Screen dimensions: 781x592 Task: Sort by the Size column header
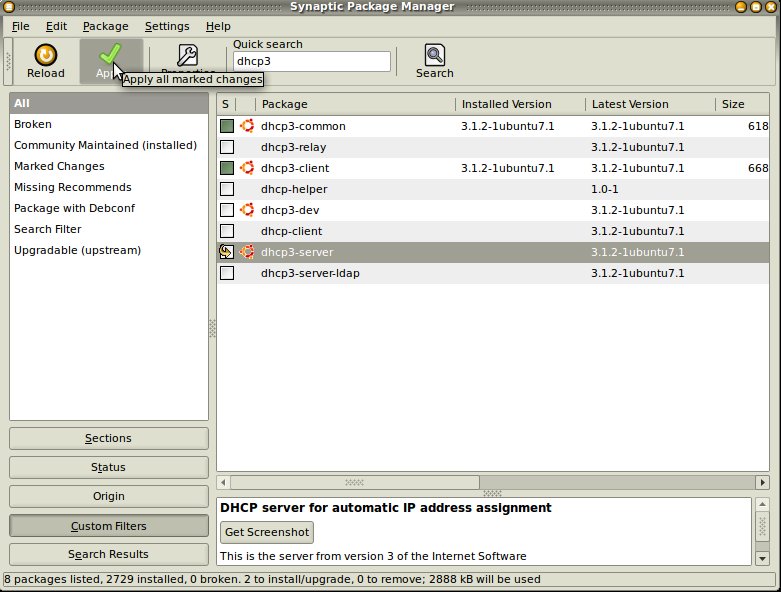[743, 104]
